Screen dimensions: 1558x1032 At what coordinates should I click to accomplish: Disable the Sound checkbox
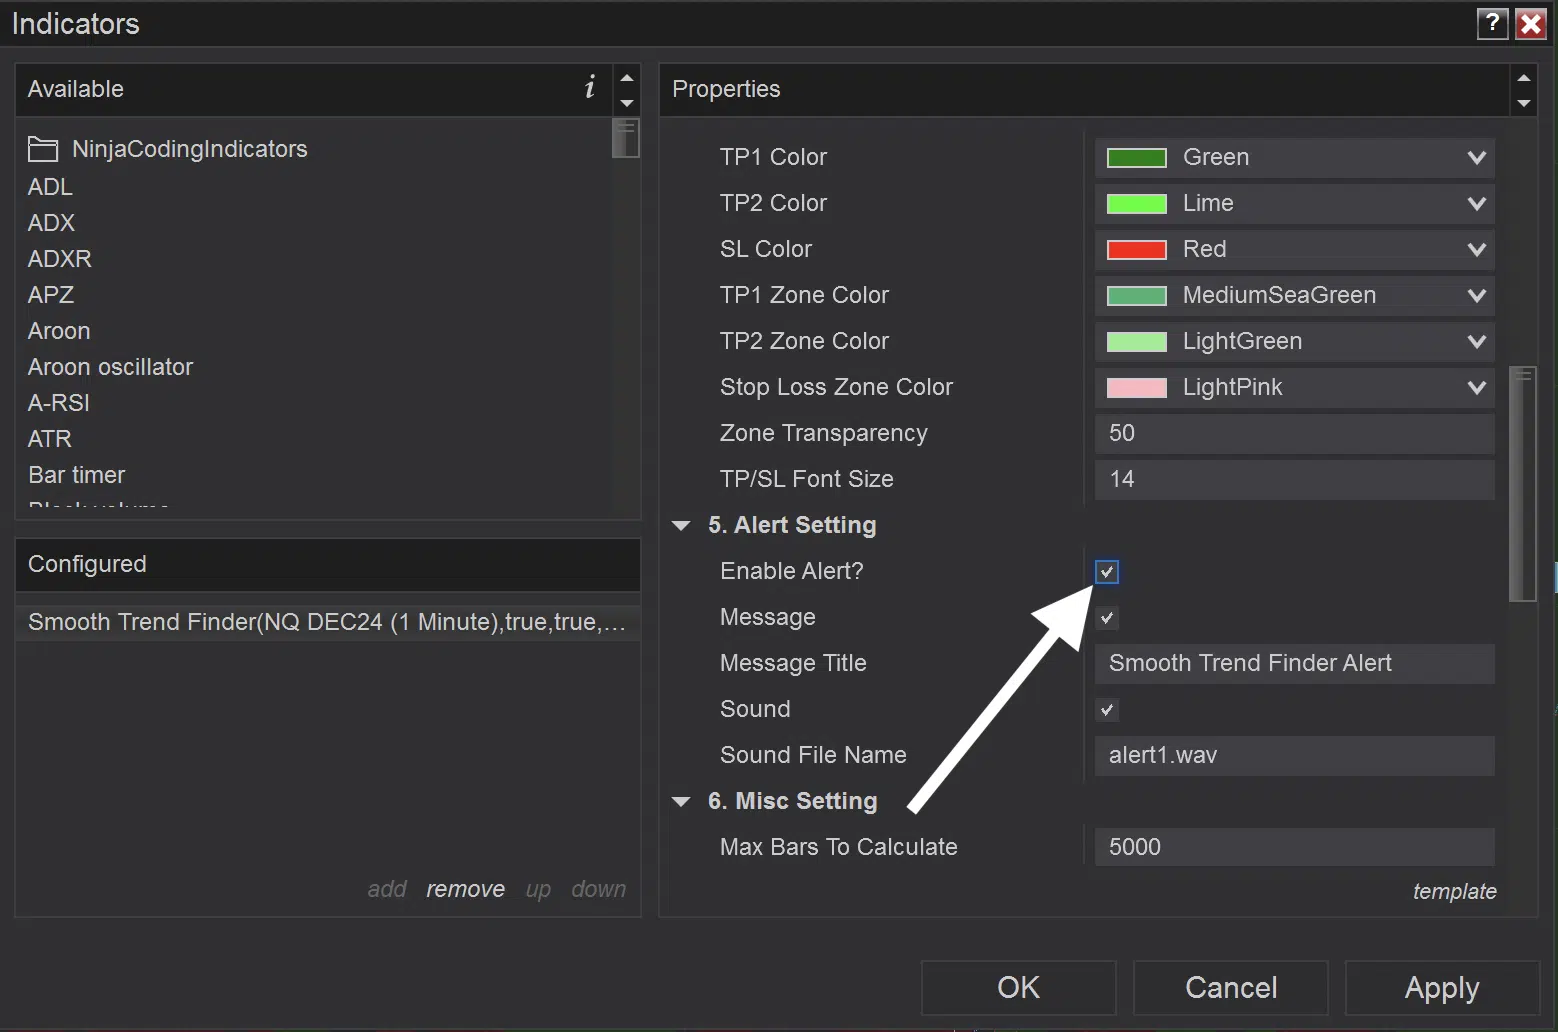1106,710
